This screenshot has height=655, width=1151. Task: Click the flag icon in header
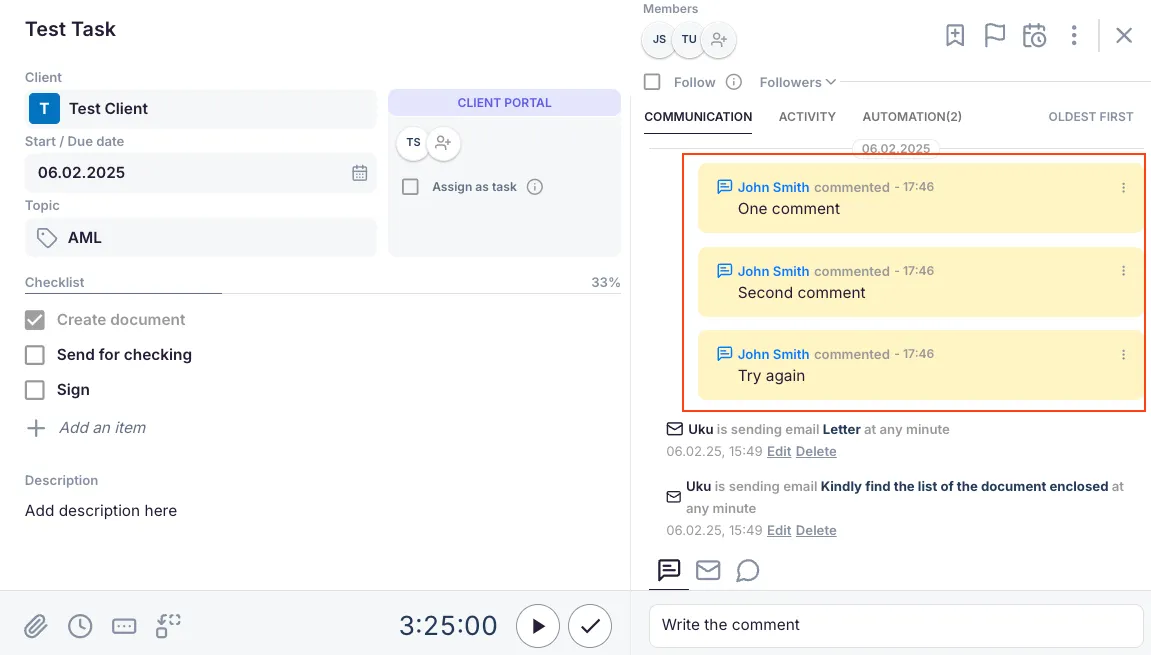(x=994, y=36)
